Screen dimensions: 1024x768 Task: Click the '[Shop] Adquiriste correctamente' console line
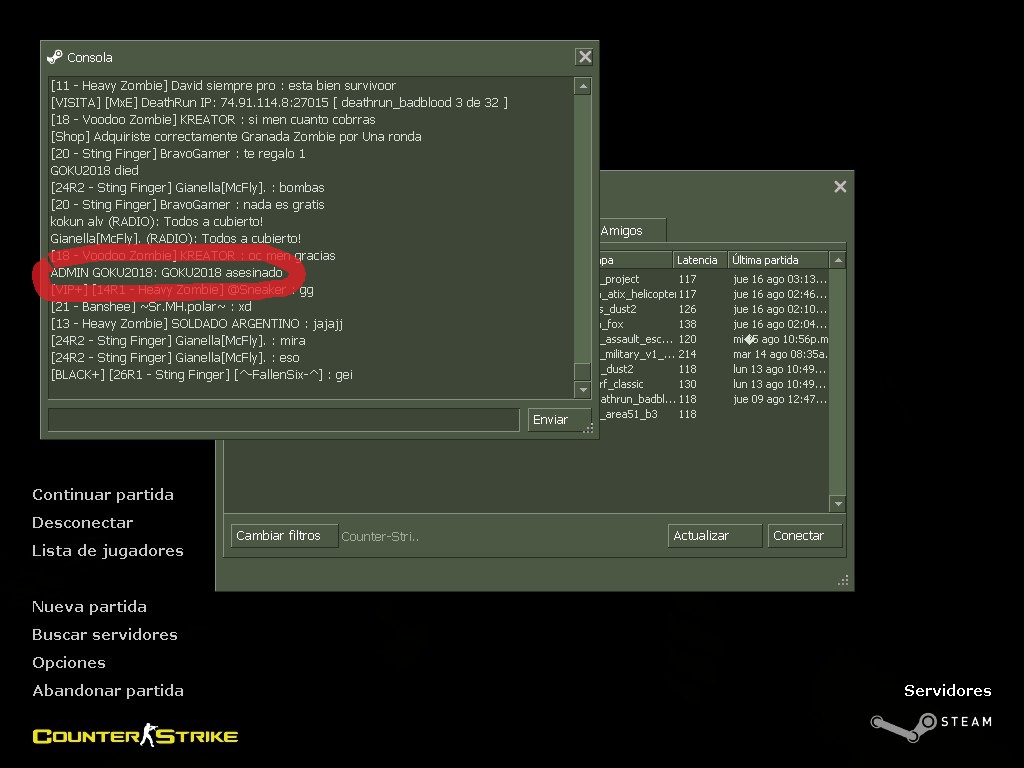click(236, 136)
